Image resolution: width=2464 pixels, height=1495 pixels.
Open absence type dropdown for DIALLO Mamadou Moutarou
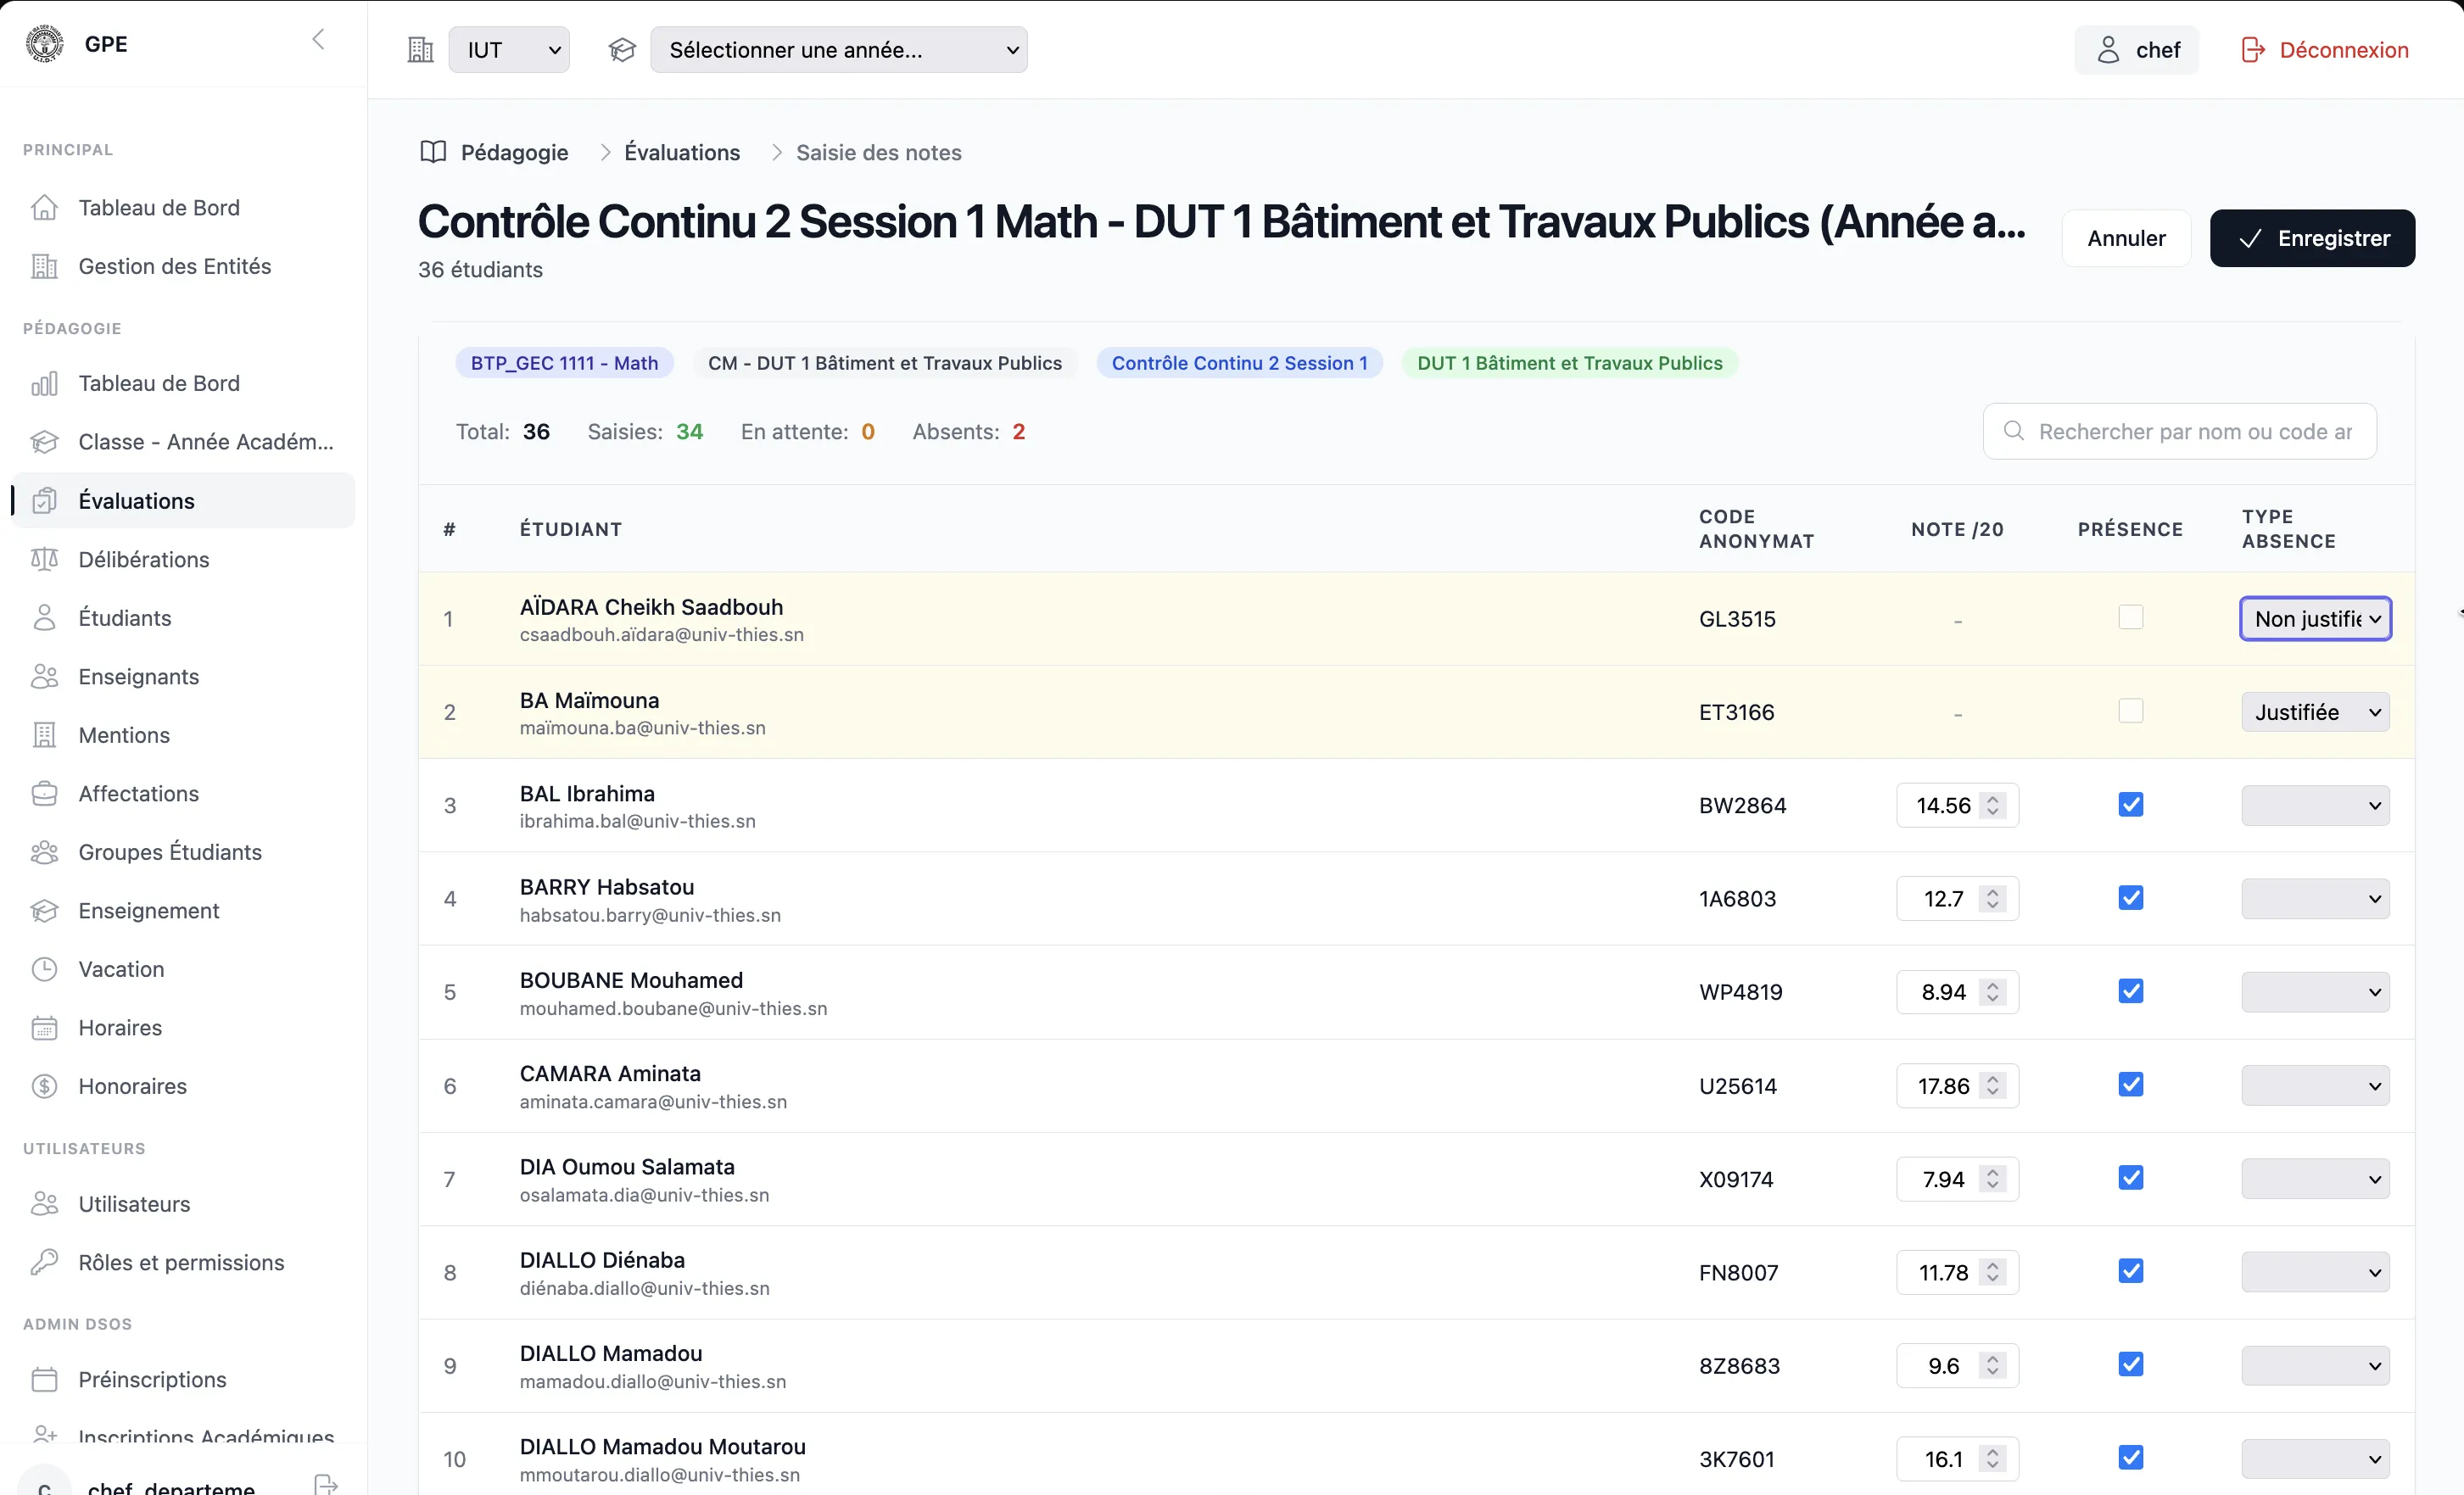coord(2315,1459)
